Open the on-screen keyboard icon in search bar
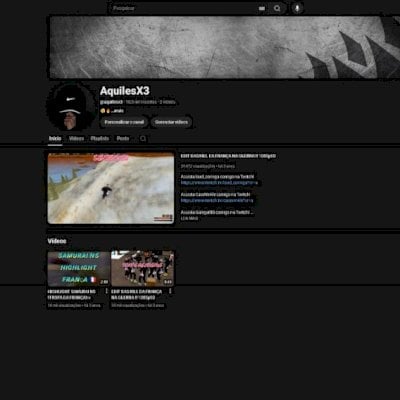Viewport: 400px width, 400px height. point(262,8)
